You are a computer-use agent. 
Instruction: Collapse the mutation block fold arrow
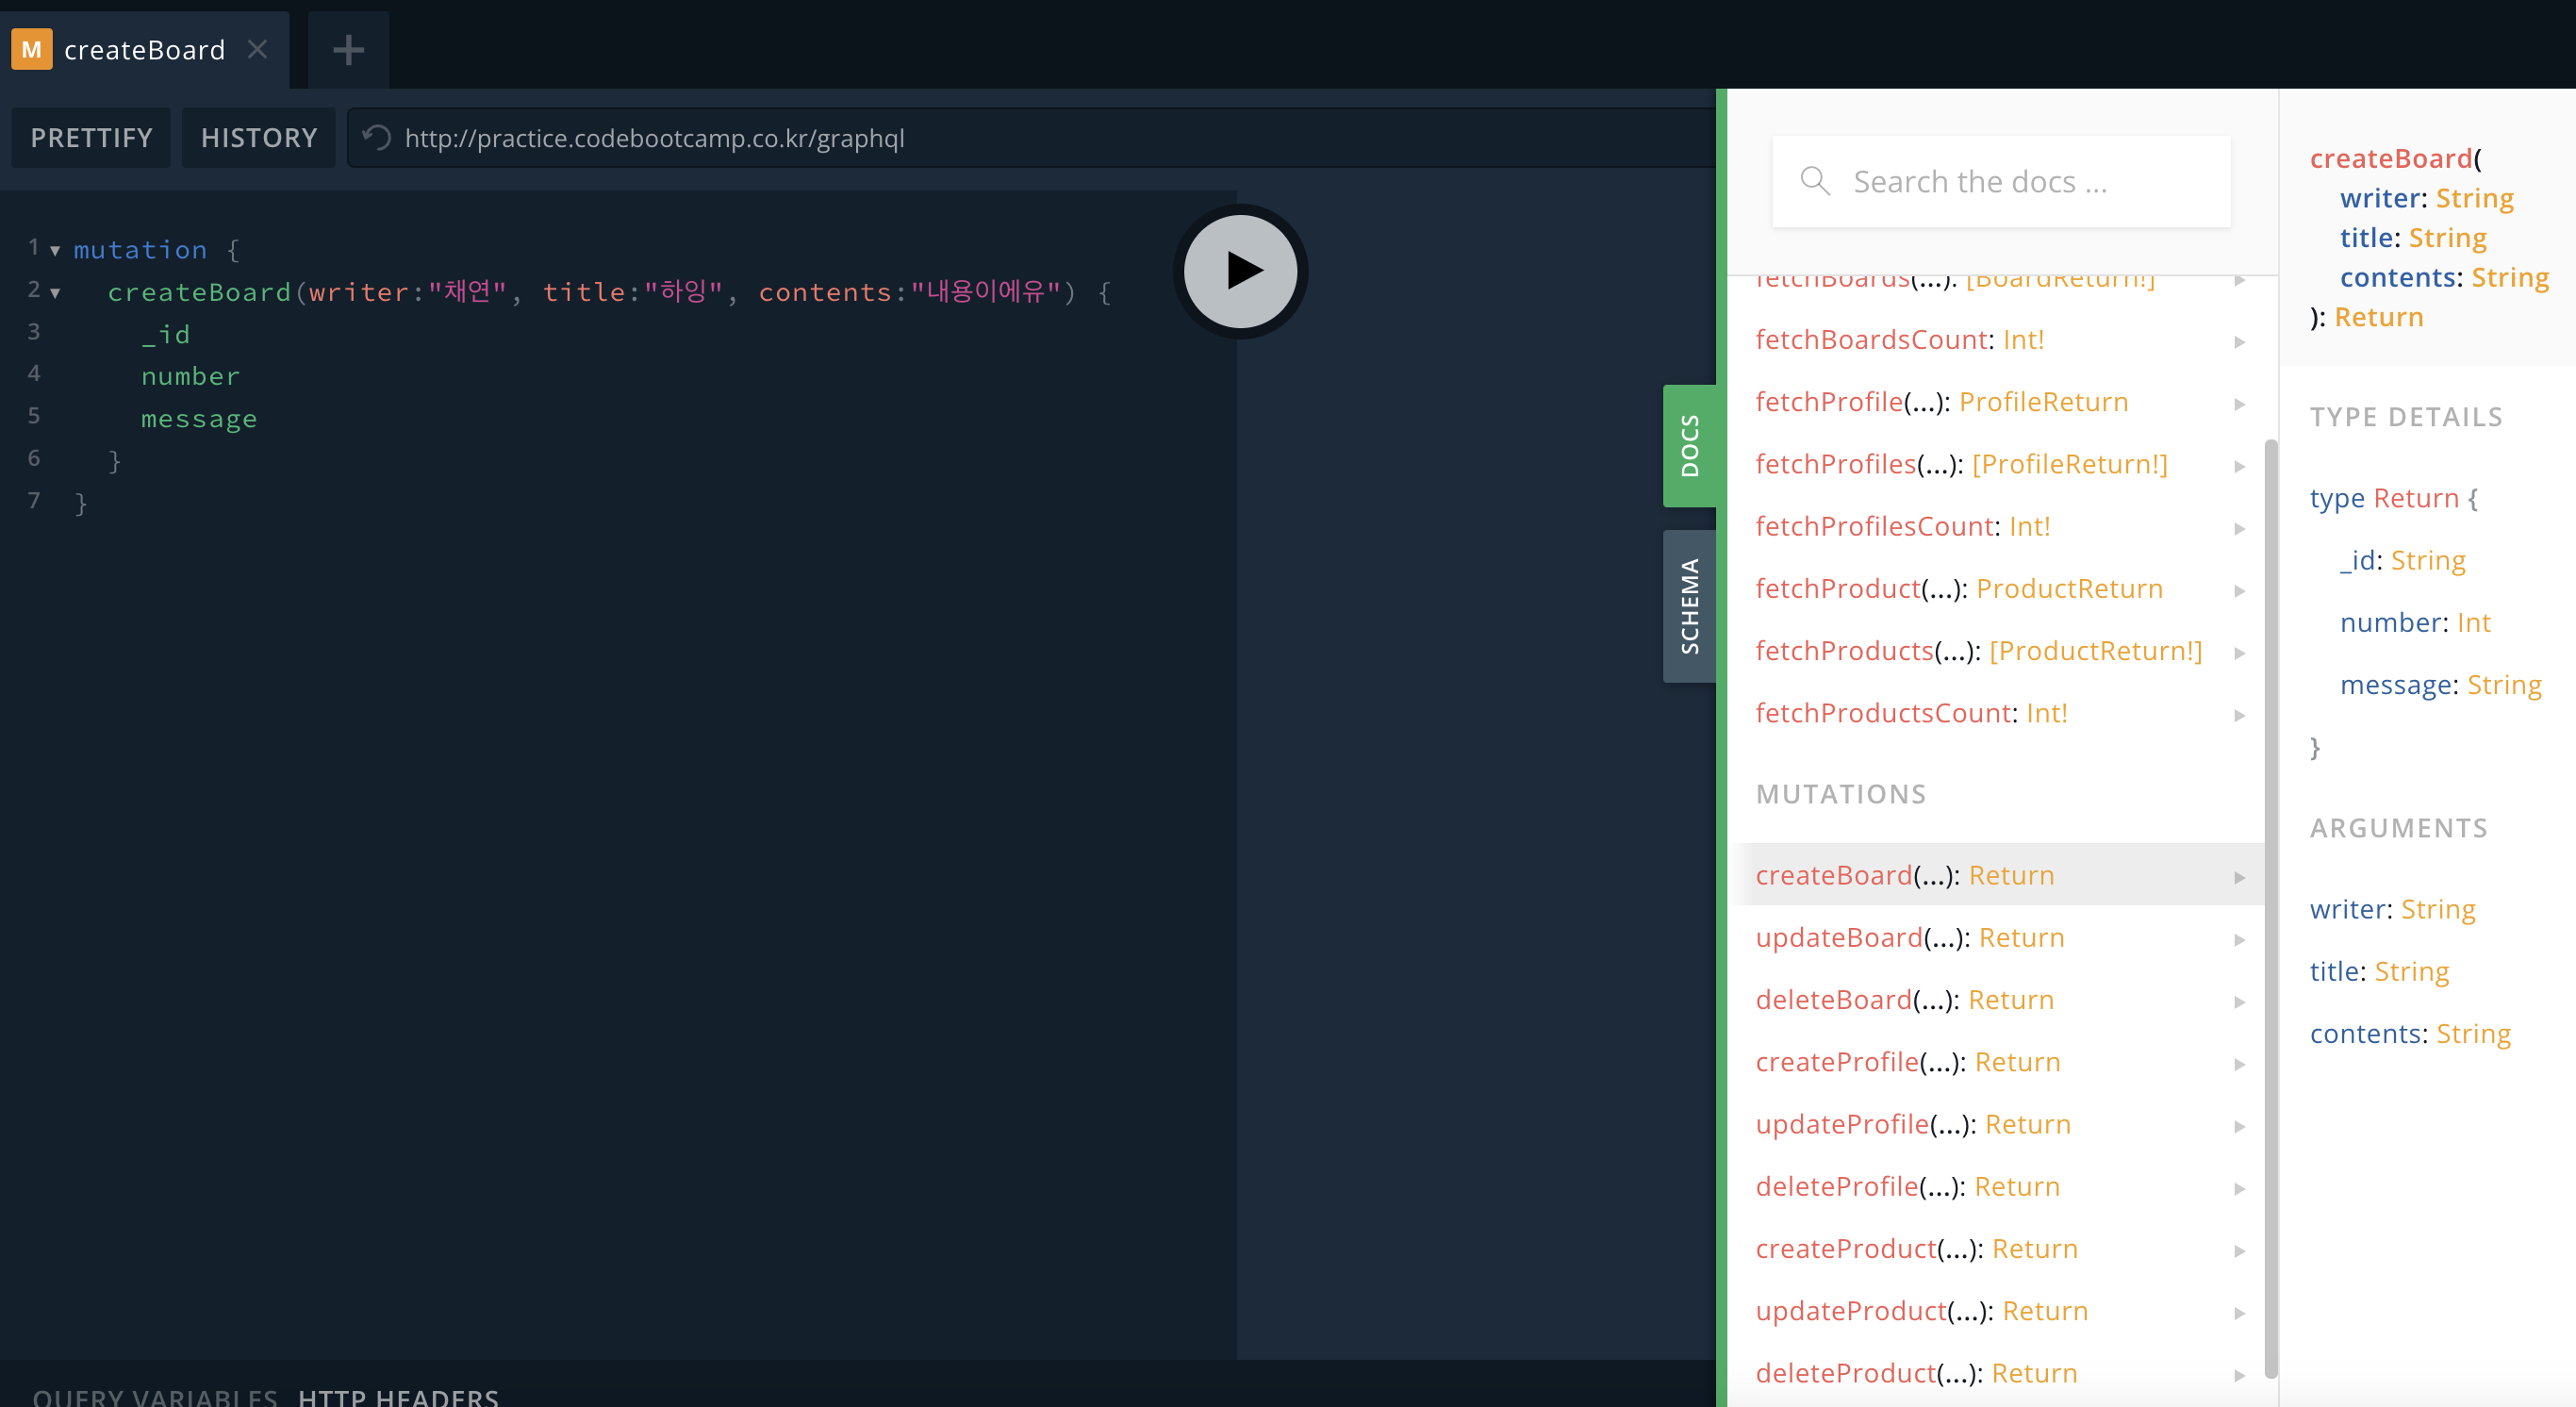click(x=55, y=250)
